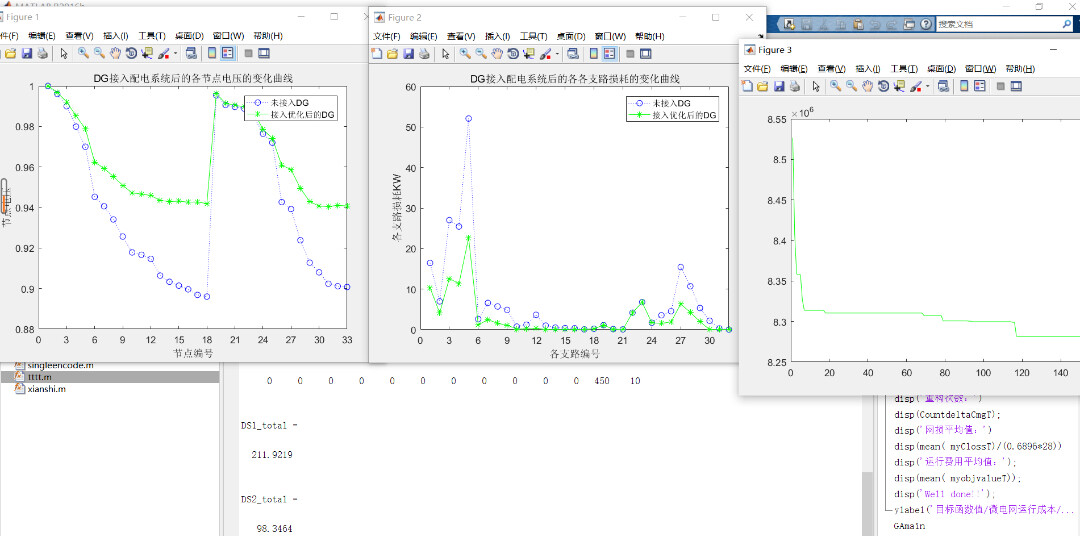Create new figure icon in Figure 2

pos(377,54)
